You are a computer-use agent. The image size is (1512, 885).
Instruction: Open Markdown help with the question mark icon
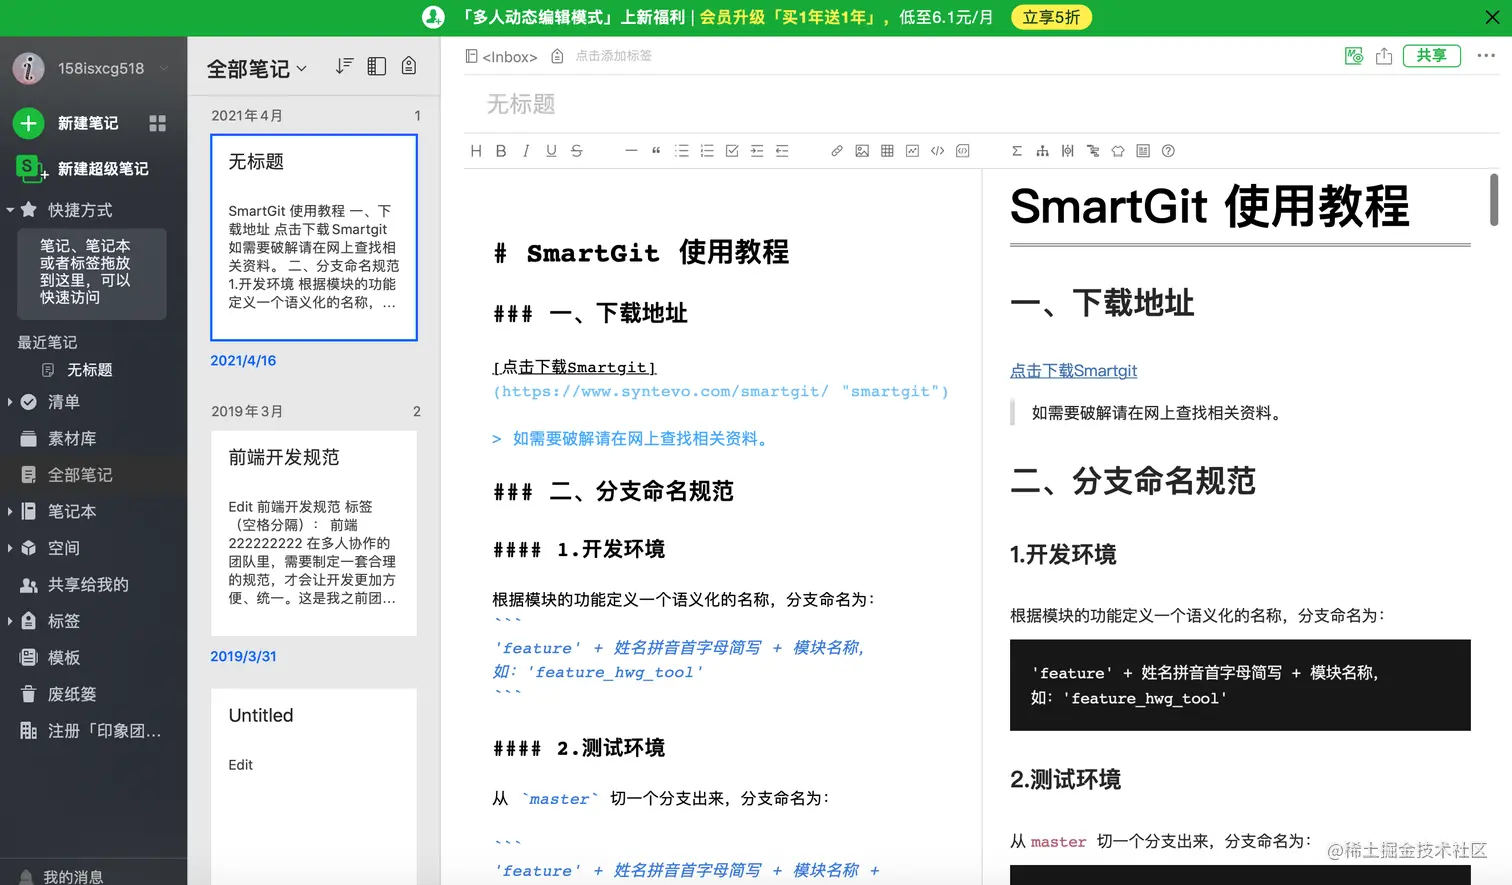(x=1168, y=151)
